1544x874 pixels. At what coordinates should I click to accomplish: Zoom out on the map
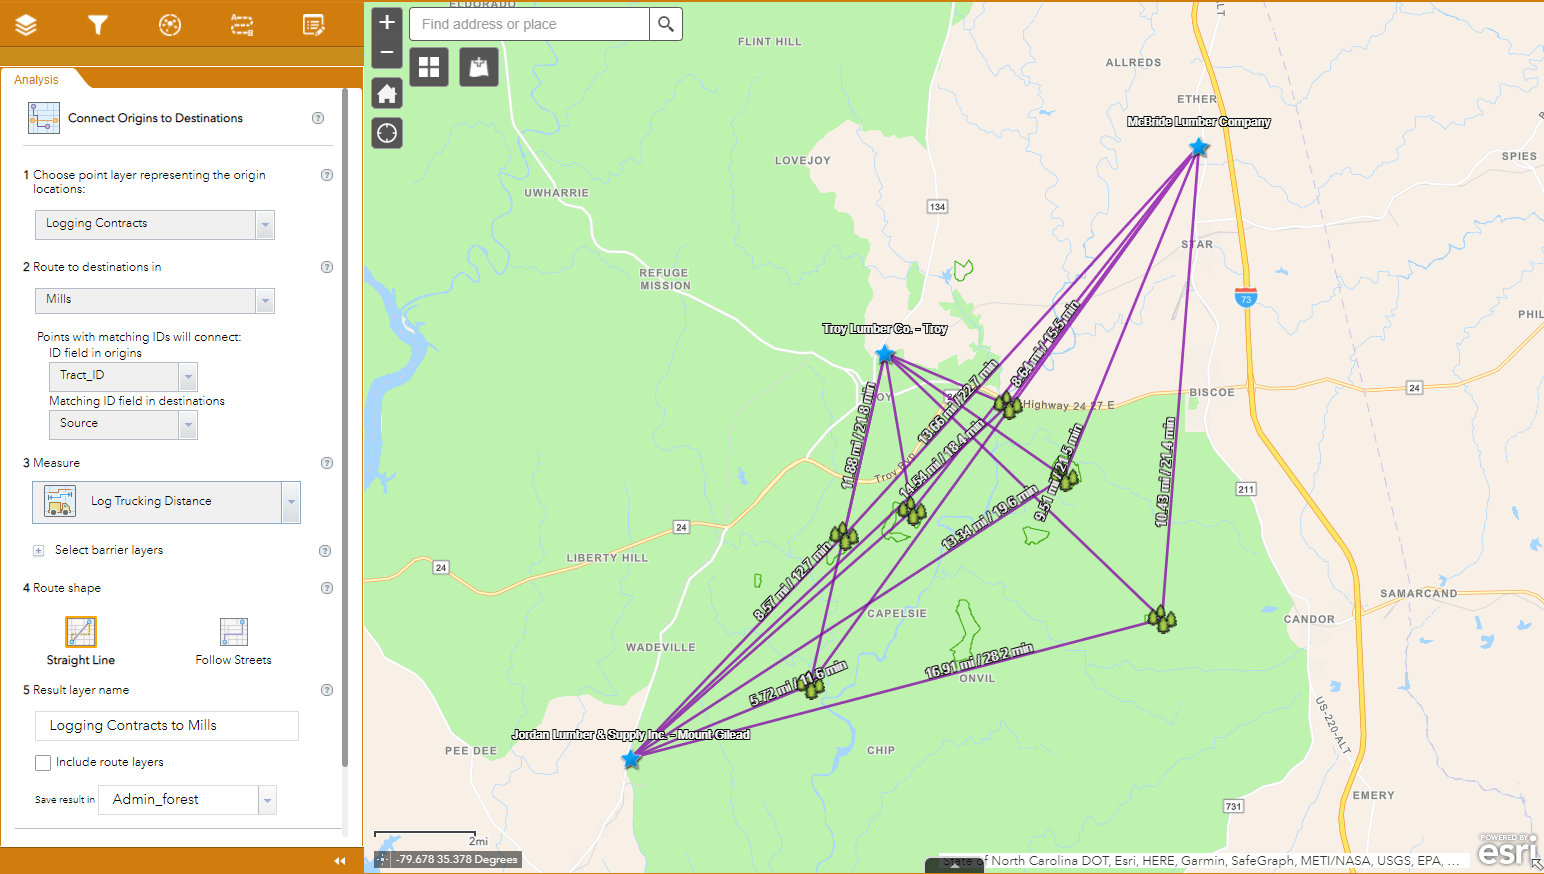click(x=387, y=53)
